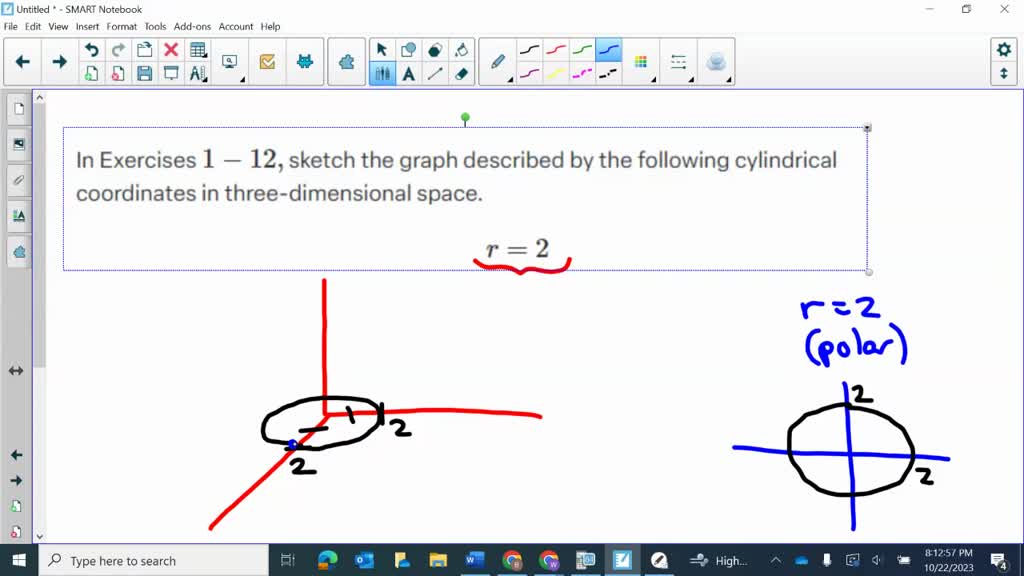Image resolution: width=1024 pixels, height=576 pixels.
Task: Open the Measurement Tools dropdown
Action: 198,74
